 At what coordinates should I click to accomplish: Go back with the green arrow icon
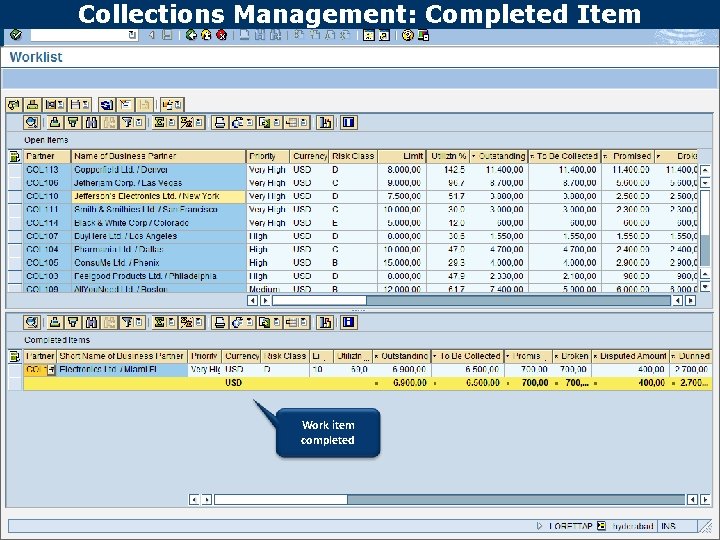pos(191,35)
